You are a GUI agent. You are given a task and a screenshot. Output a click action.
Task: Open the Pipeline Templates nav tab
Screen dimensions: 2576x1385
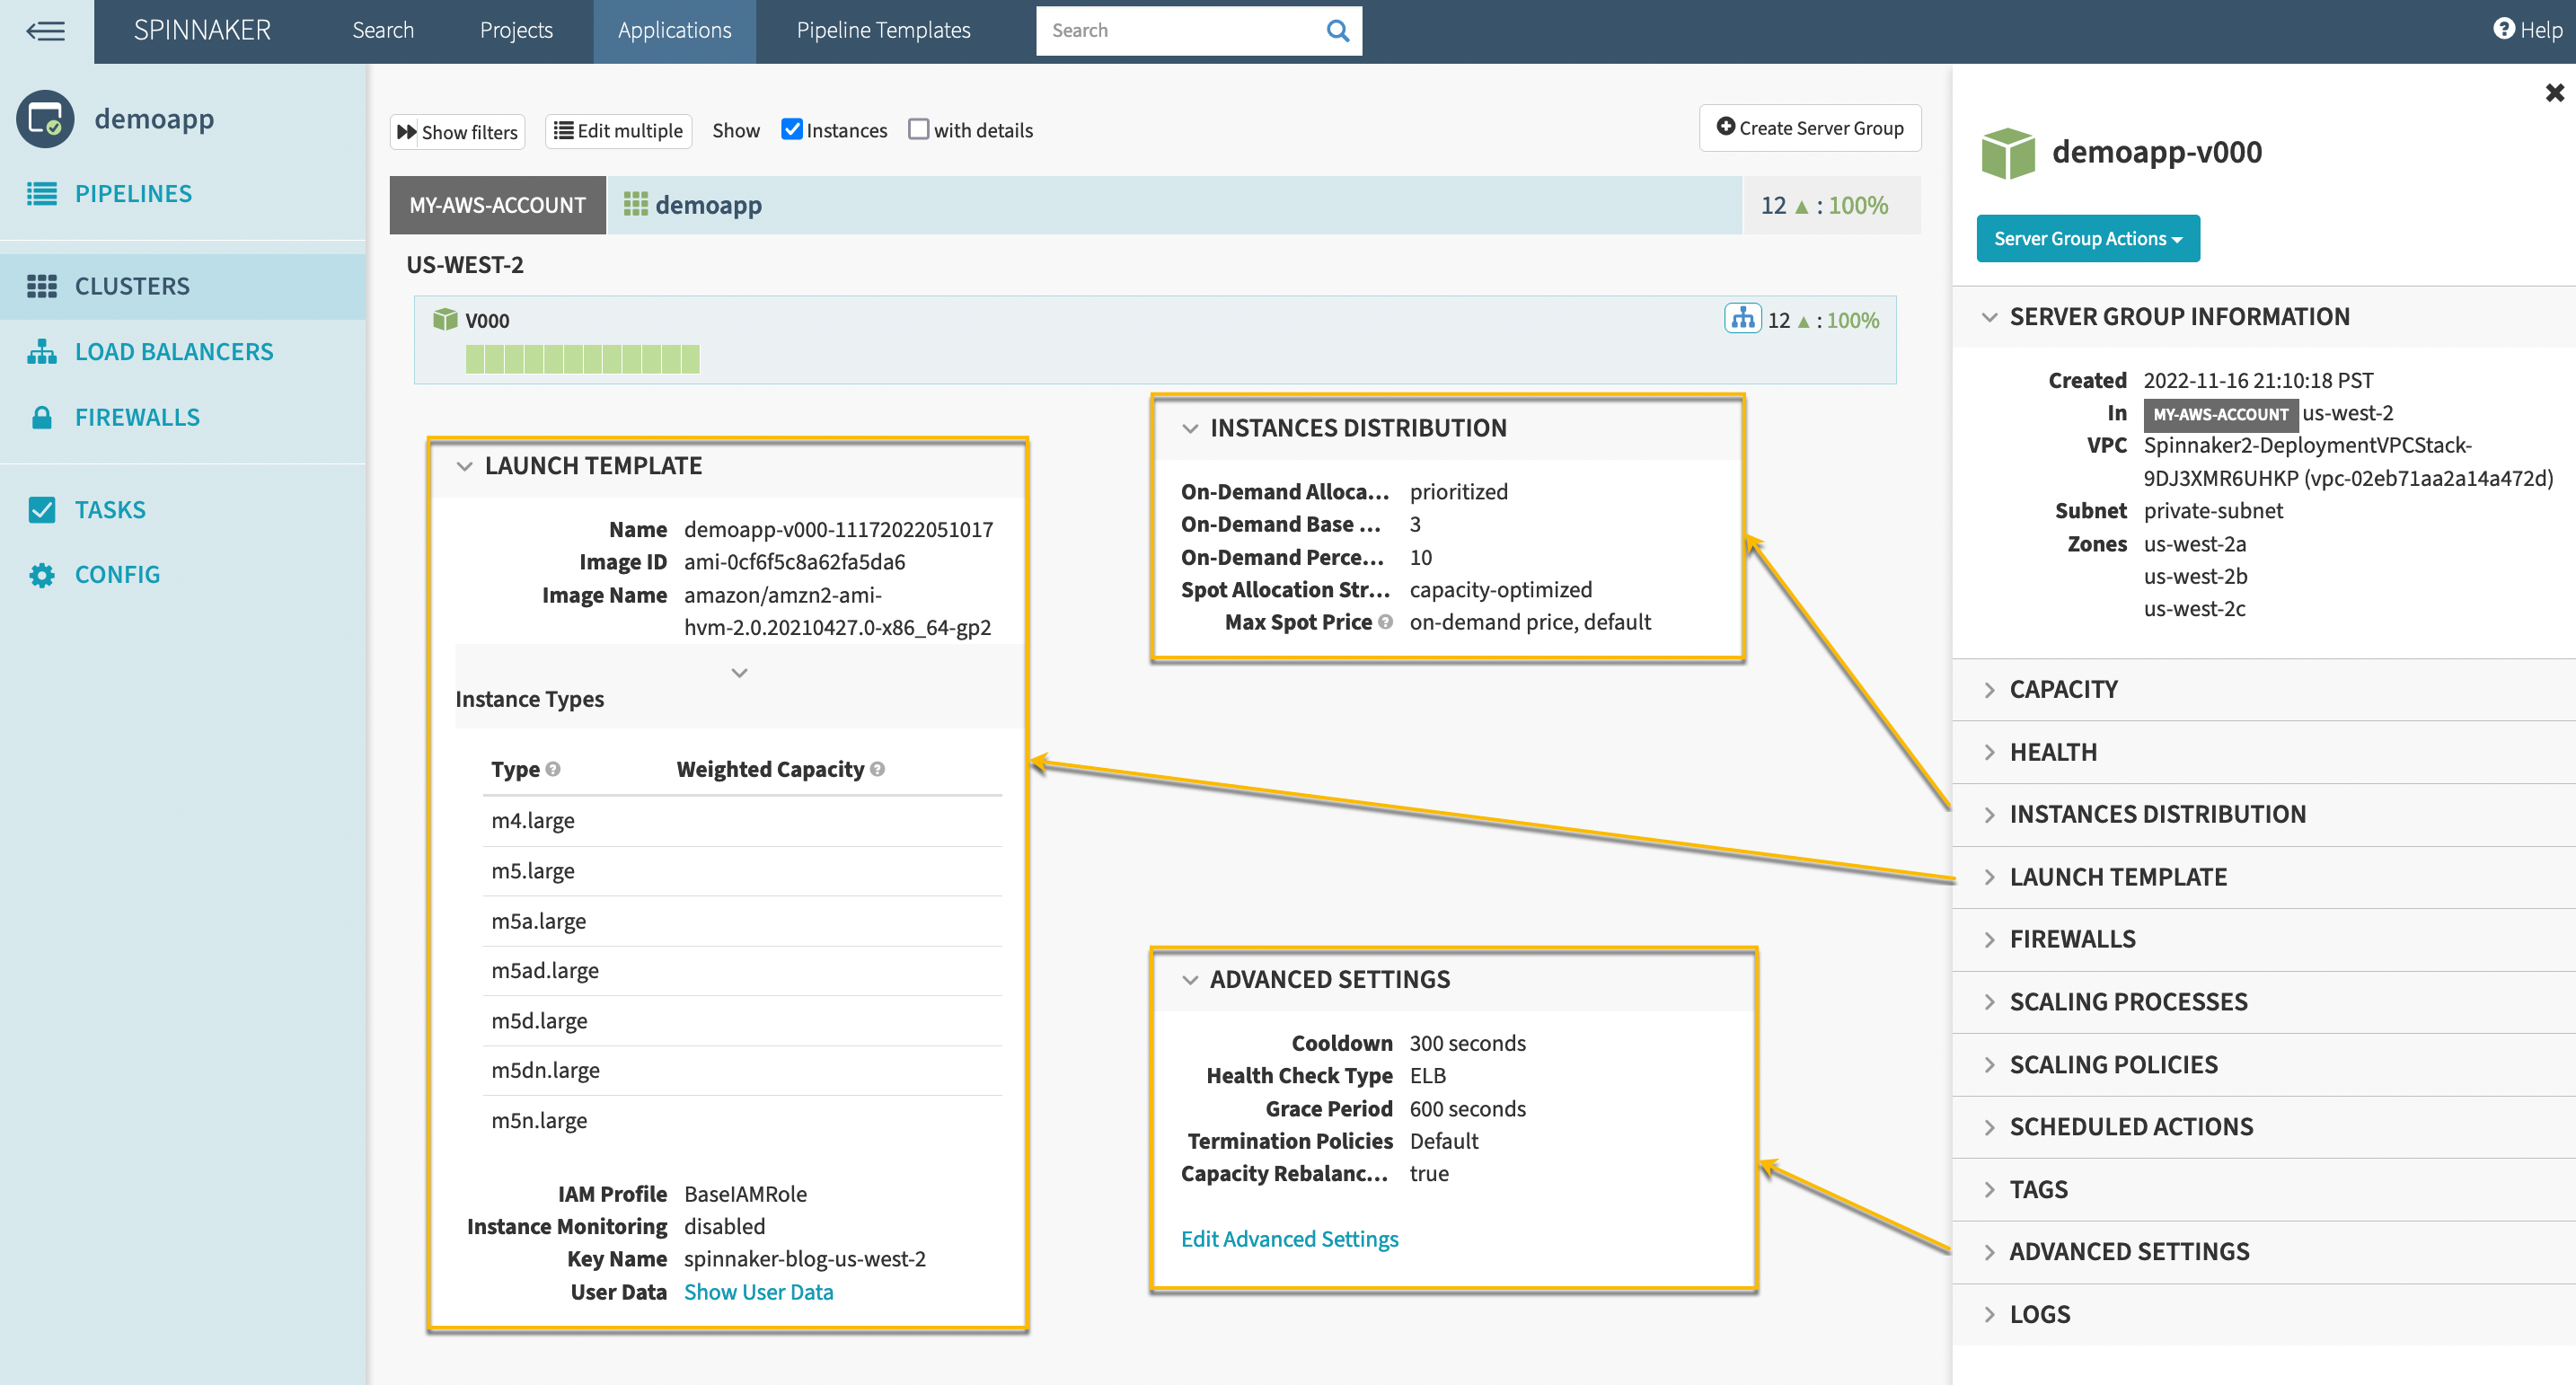point(883,31)
